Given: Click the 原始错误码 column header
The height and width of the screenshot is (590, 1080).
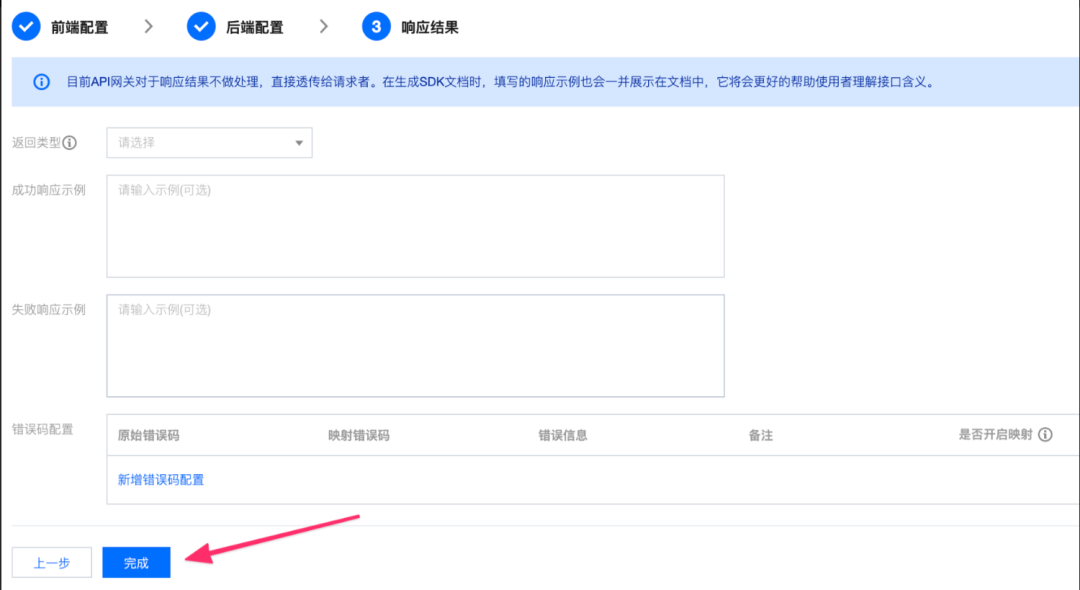Looking at the screenshot, I should 148,435.
